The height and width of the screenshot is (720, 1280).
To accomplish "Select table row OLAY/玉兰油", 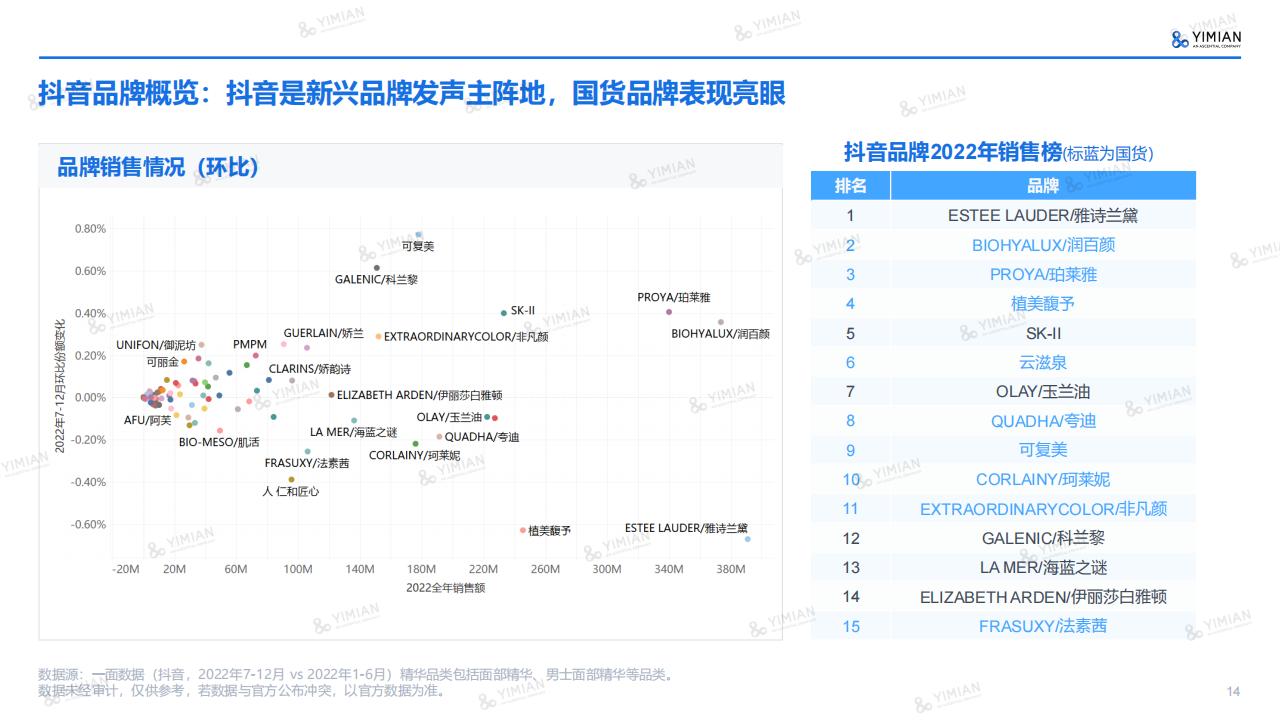I will tap(1003, 391).
